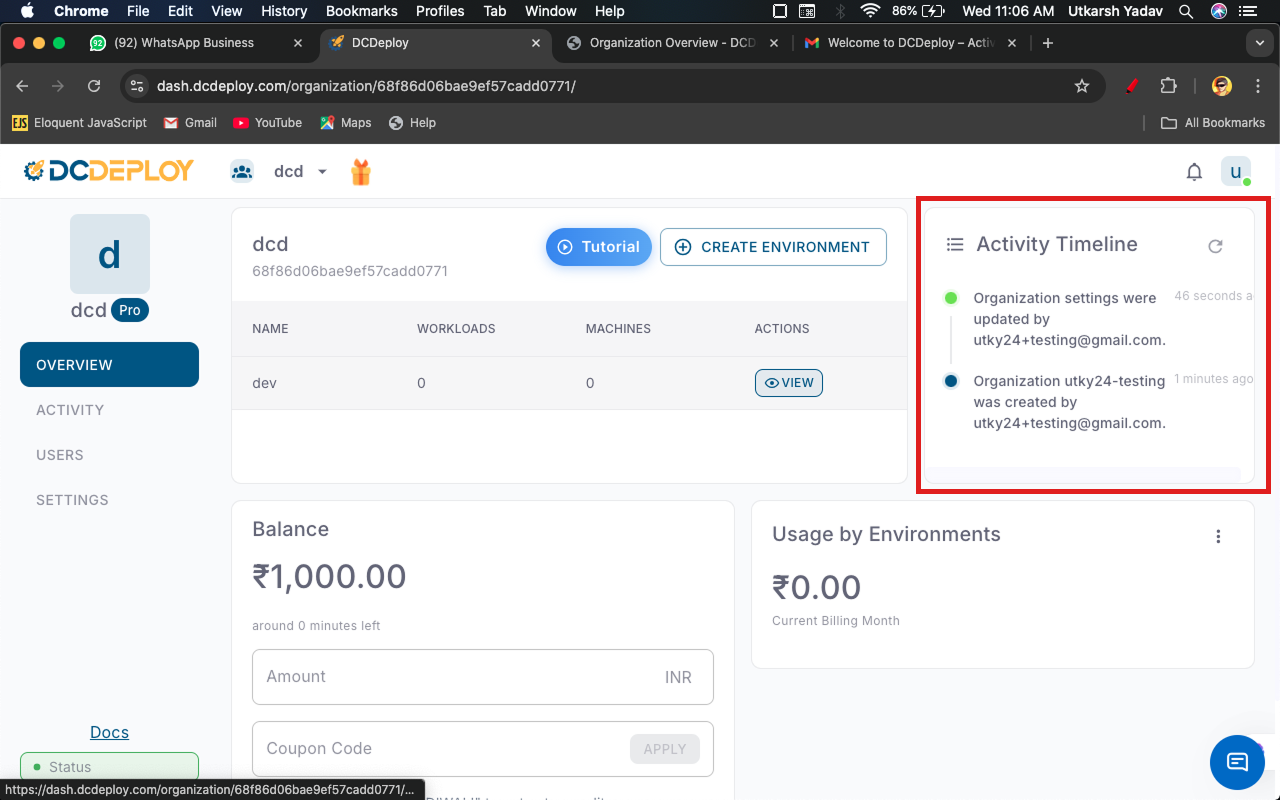This screenshot has height=800, width=1280.
Task: Refresh the Activity Timeline
Action: (1215, 246)
